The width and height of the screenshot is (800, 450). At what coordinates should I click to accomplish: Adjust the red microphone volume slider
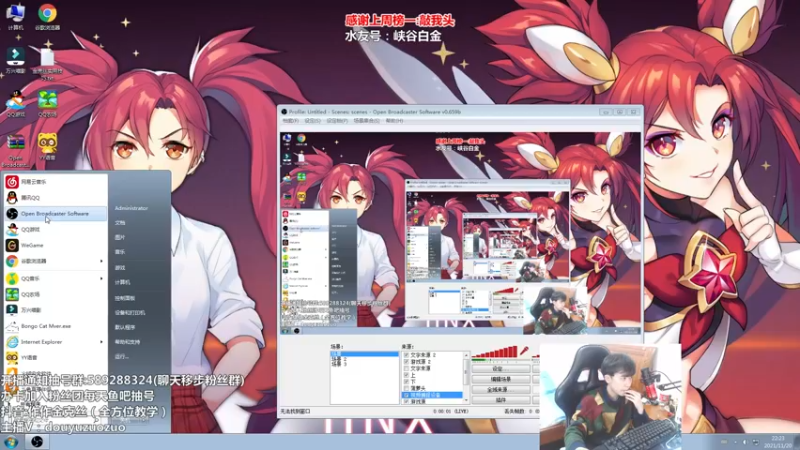(494, 352)
